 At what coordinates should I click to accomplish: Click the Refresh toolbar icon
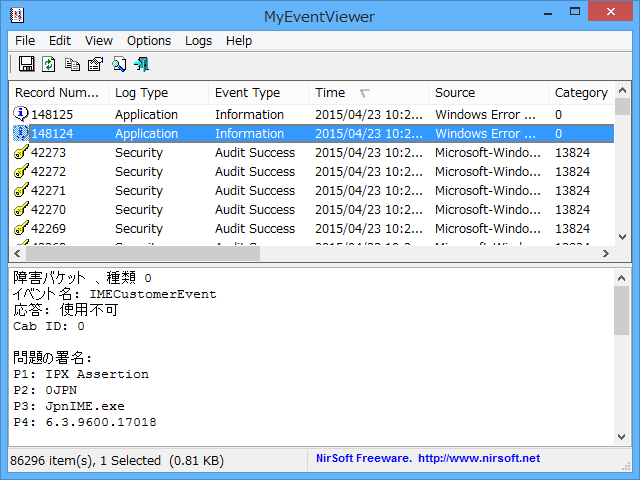point(49,64)
